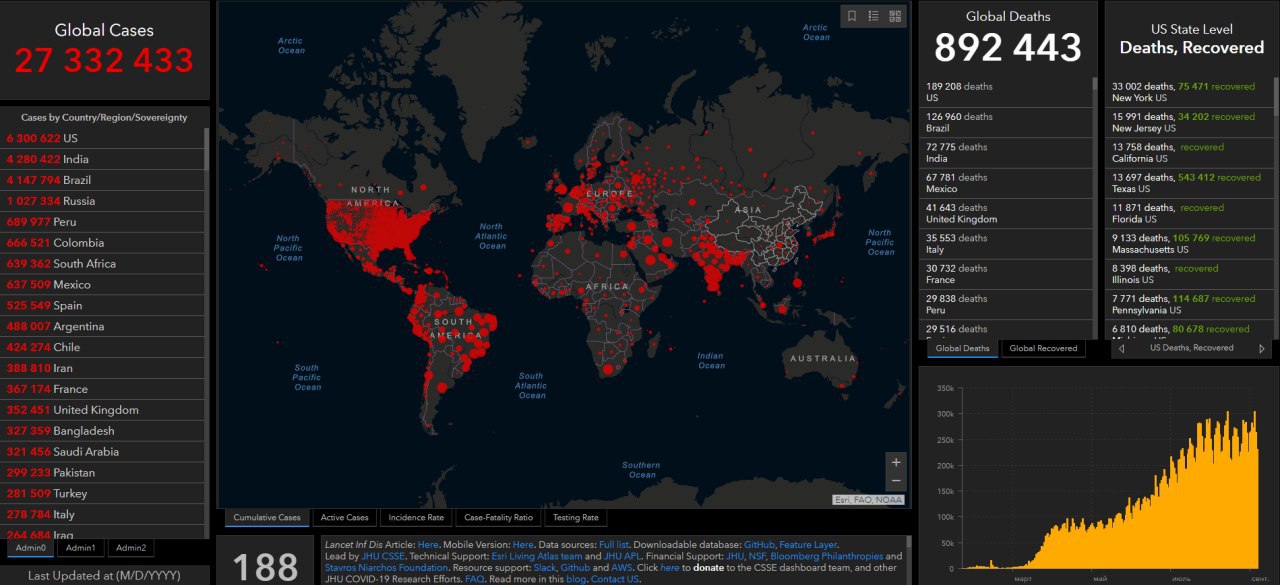Open the FAQ link
1280x585 pixels.
click(474, 578)
